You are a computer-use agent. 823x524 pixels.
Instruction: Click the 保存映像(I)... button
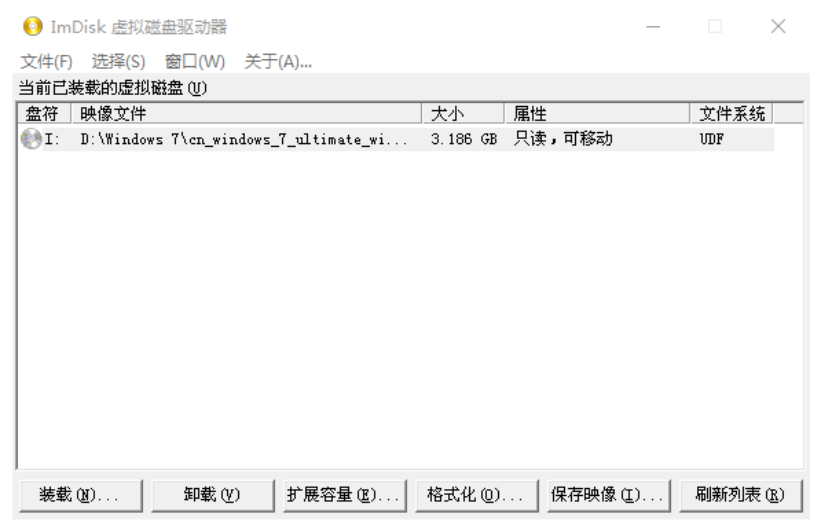pos(609,495)
